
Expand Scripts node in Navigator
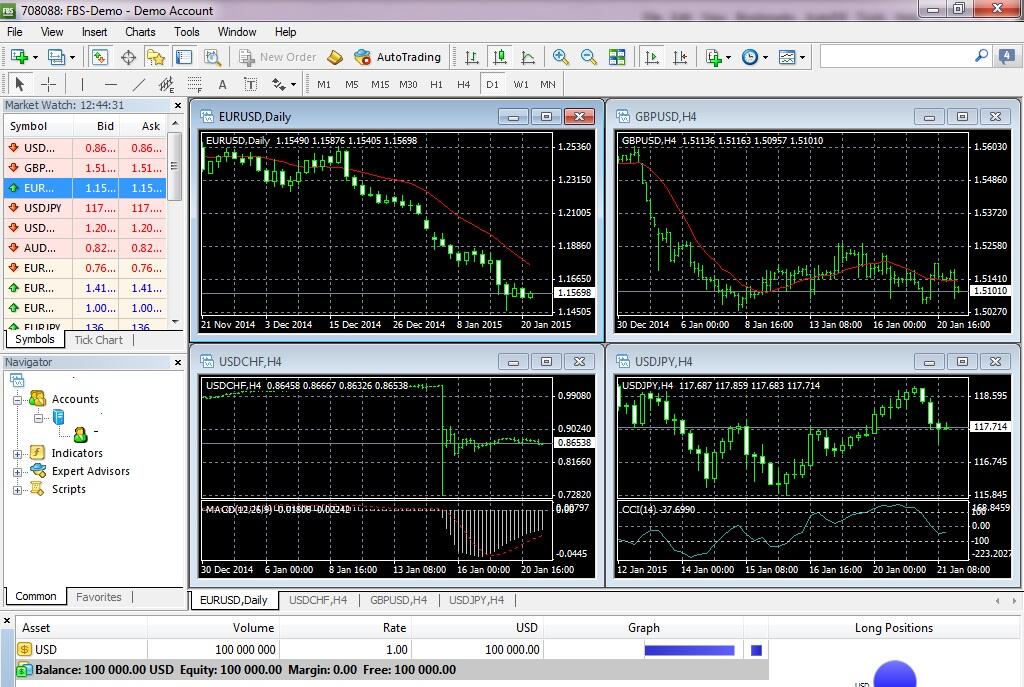click(18, 490)
